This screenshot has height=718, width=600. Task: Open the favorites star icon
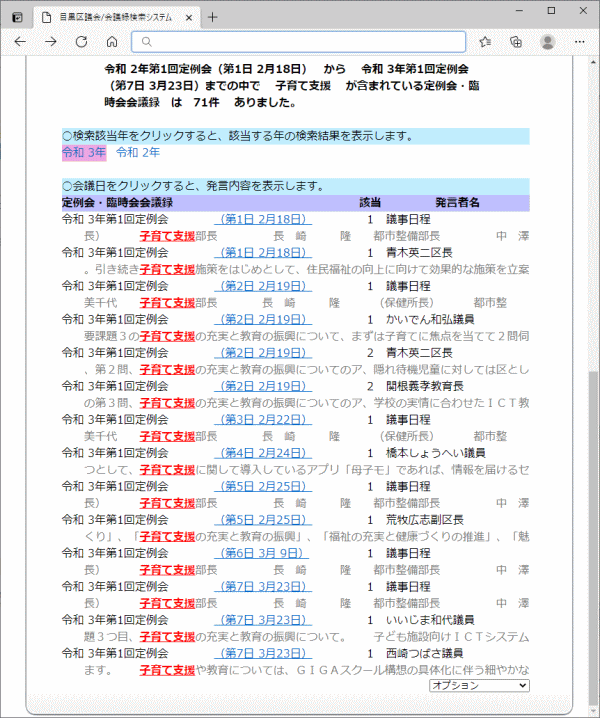click(485, 42)
